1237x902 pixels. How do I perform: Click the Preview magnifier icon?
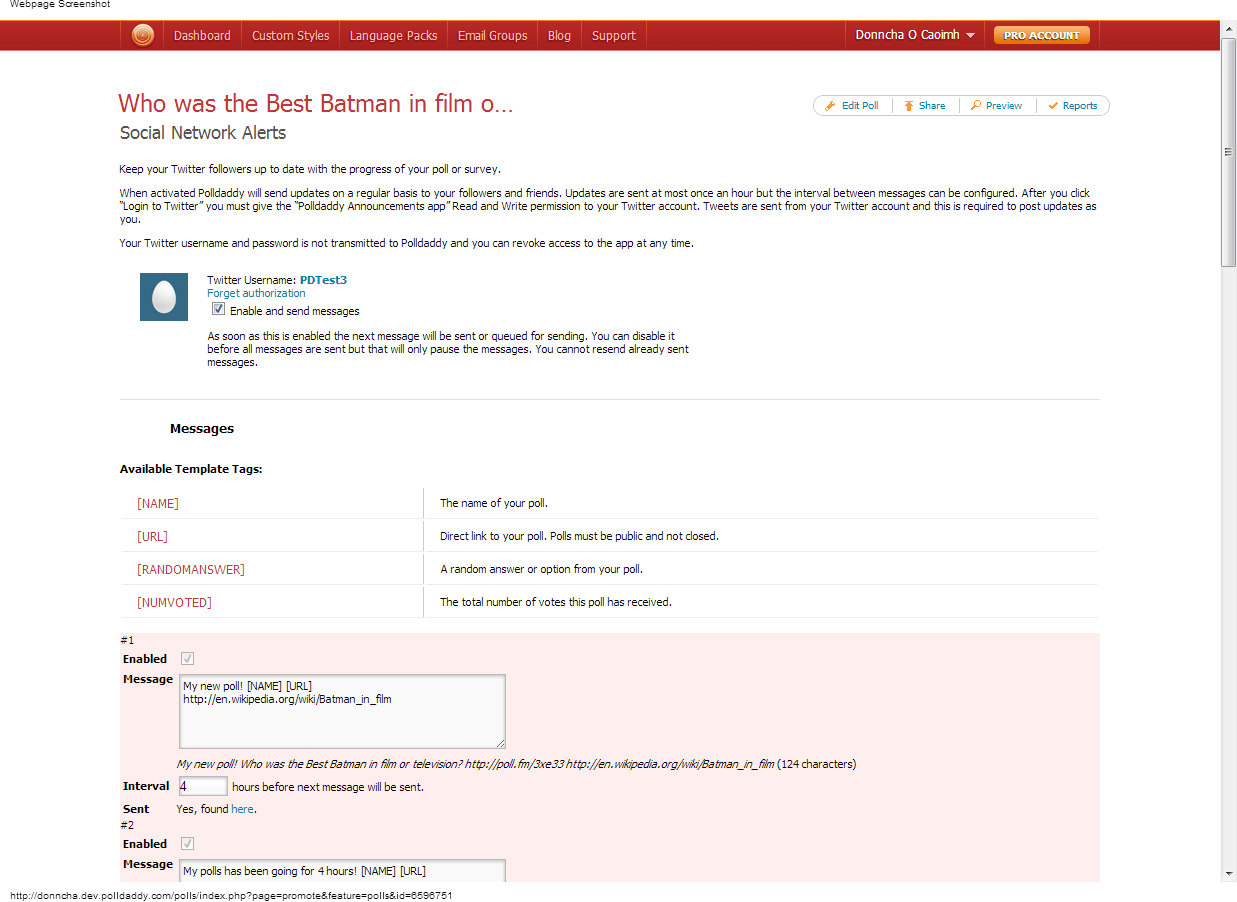pyautogui.click(x=976, y=106)
